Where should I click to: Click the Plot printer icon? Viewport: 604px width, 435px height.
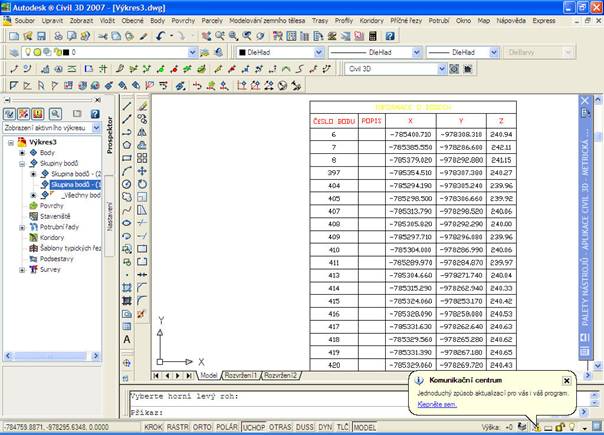click(58, 36)
